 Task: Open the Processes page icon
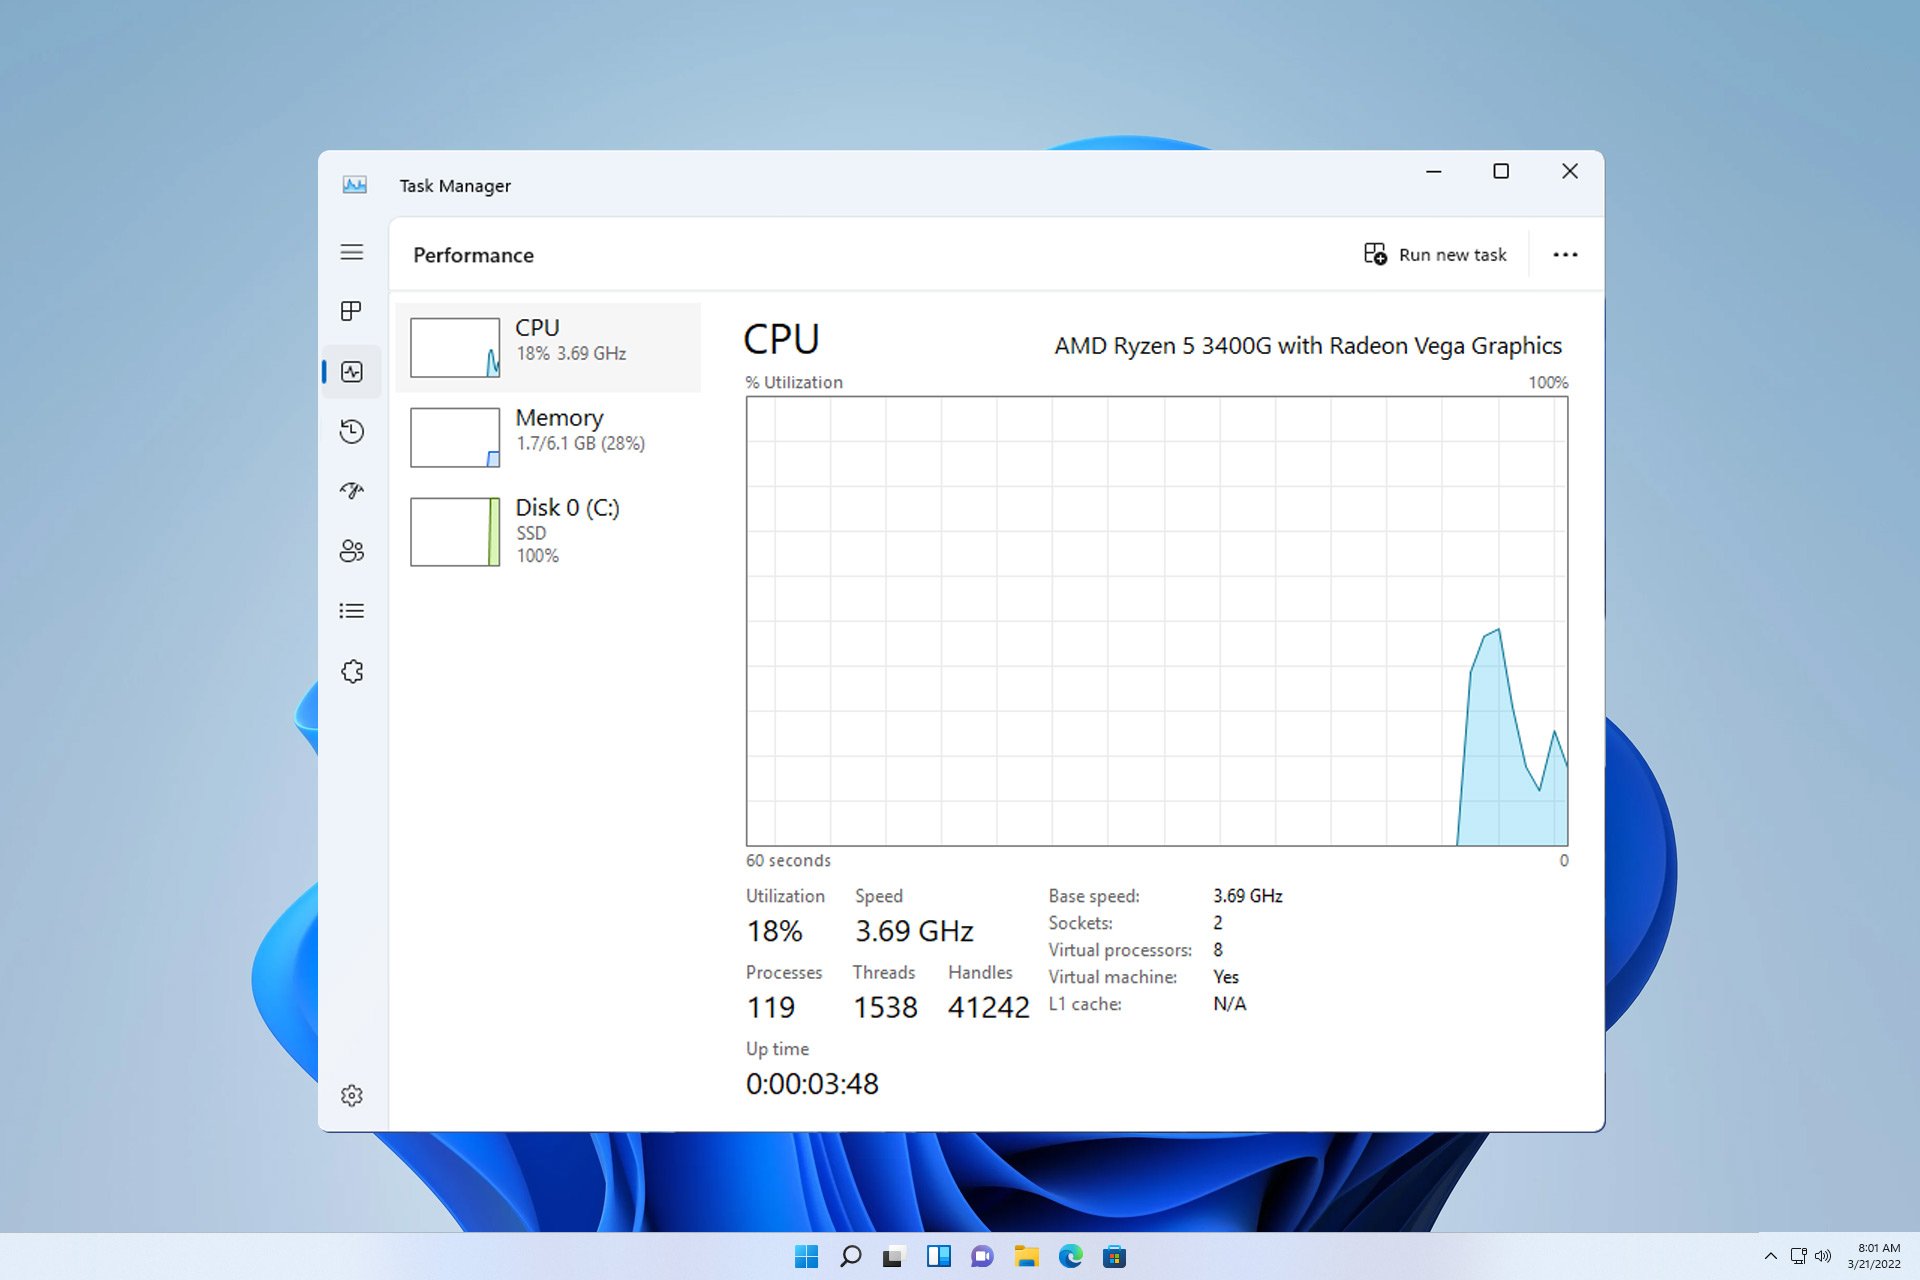pos(351,311)
